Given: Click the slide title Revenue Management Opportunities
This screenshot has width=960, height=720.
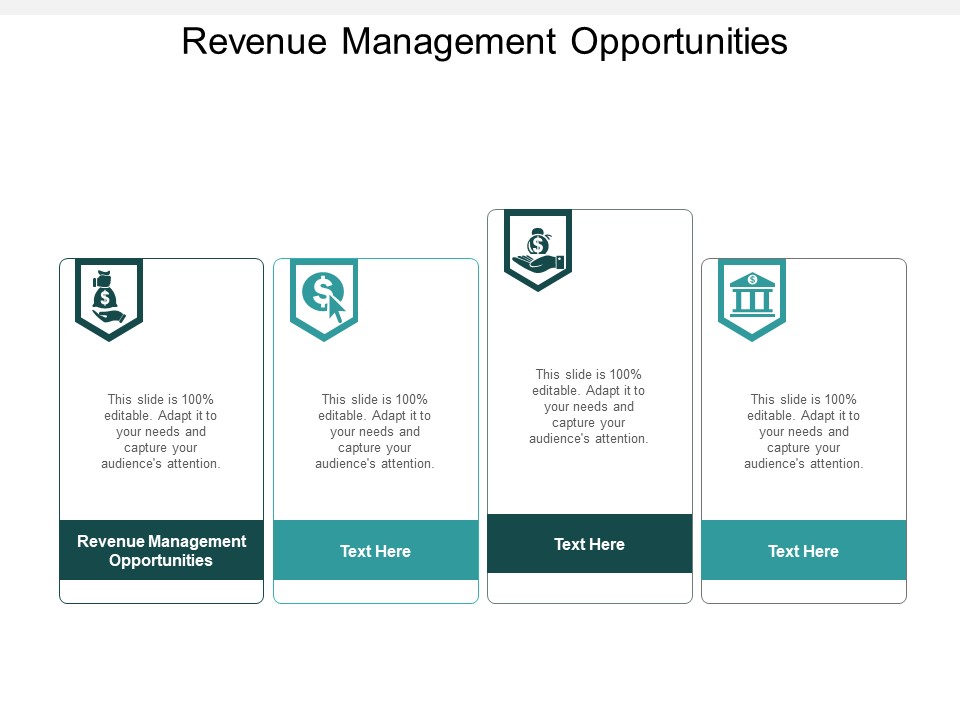Looking at the screenshot, I should click(484, 42).
